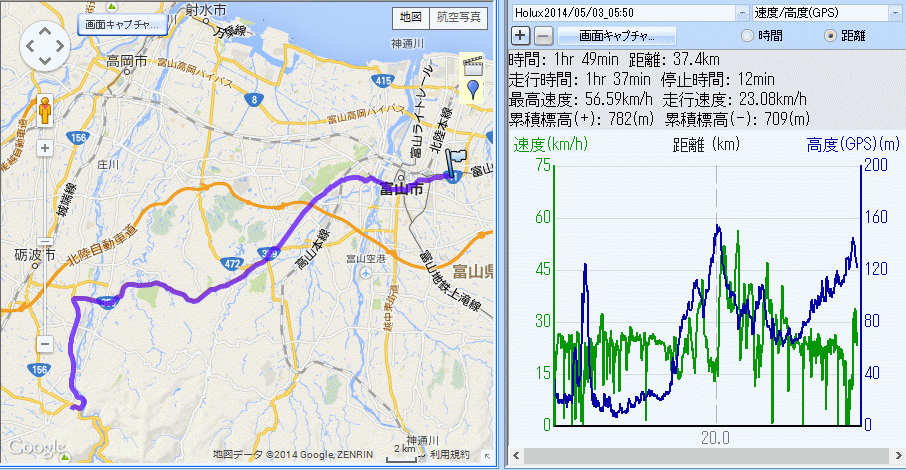The width and height of the screenshot is (906, 470).
Task: Click the movie clapperboard icon on map
Action: [472, 67]
